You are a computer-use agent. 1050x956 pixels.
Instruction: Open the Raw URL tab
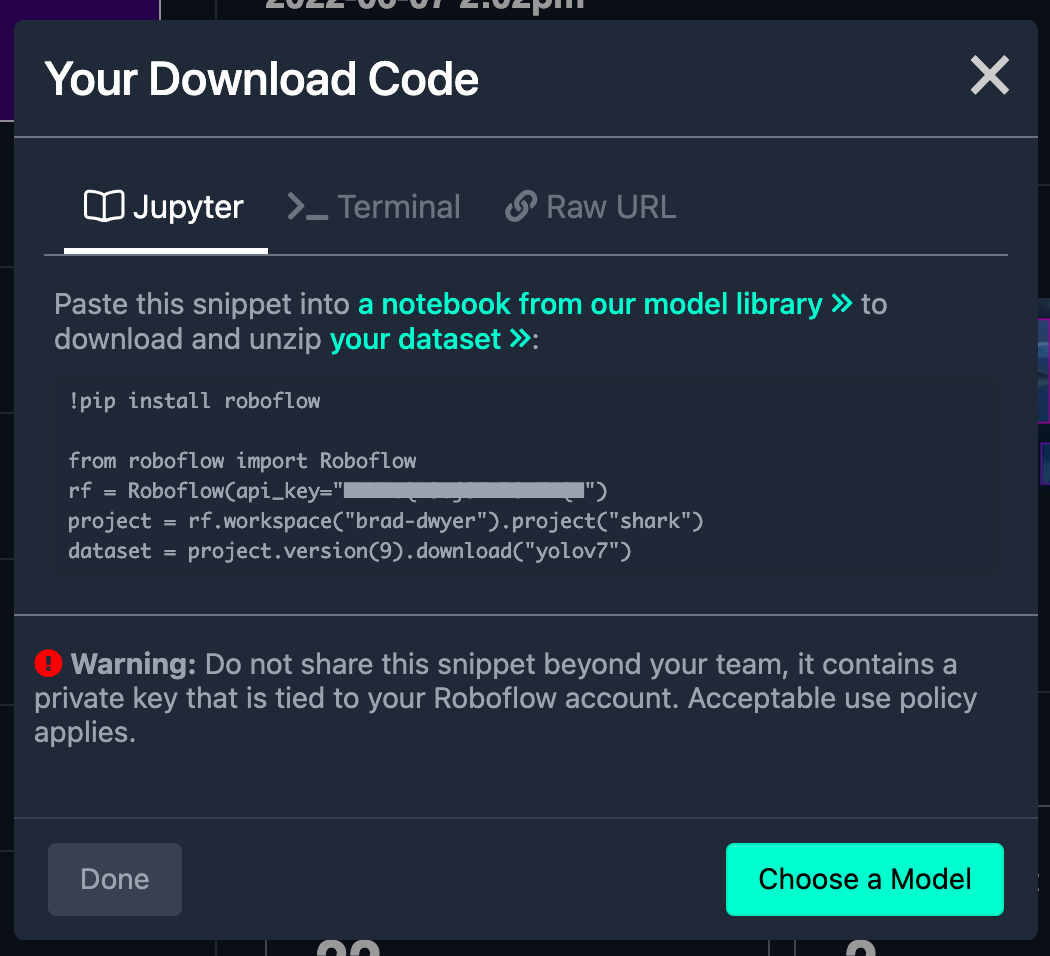(x=589, y=206)
